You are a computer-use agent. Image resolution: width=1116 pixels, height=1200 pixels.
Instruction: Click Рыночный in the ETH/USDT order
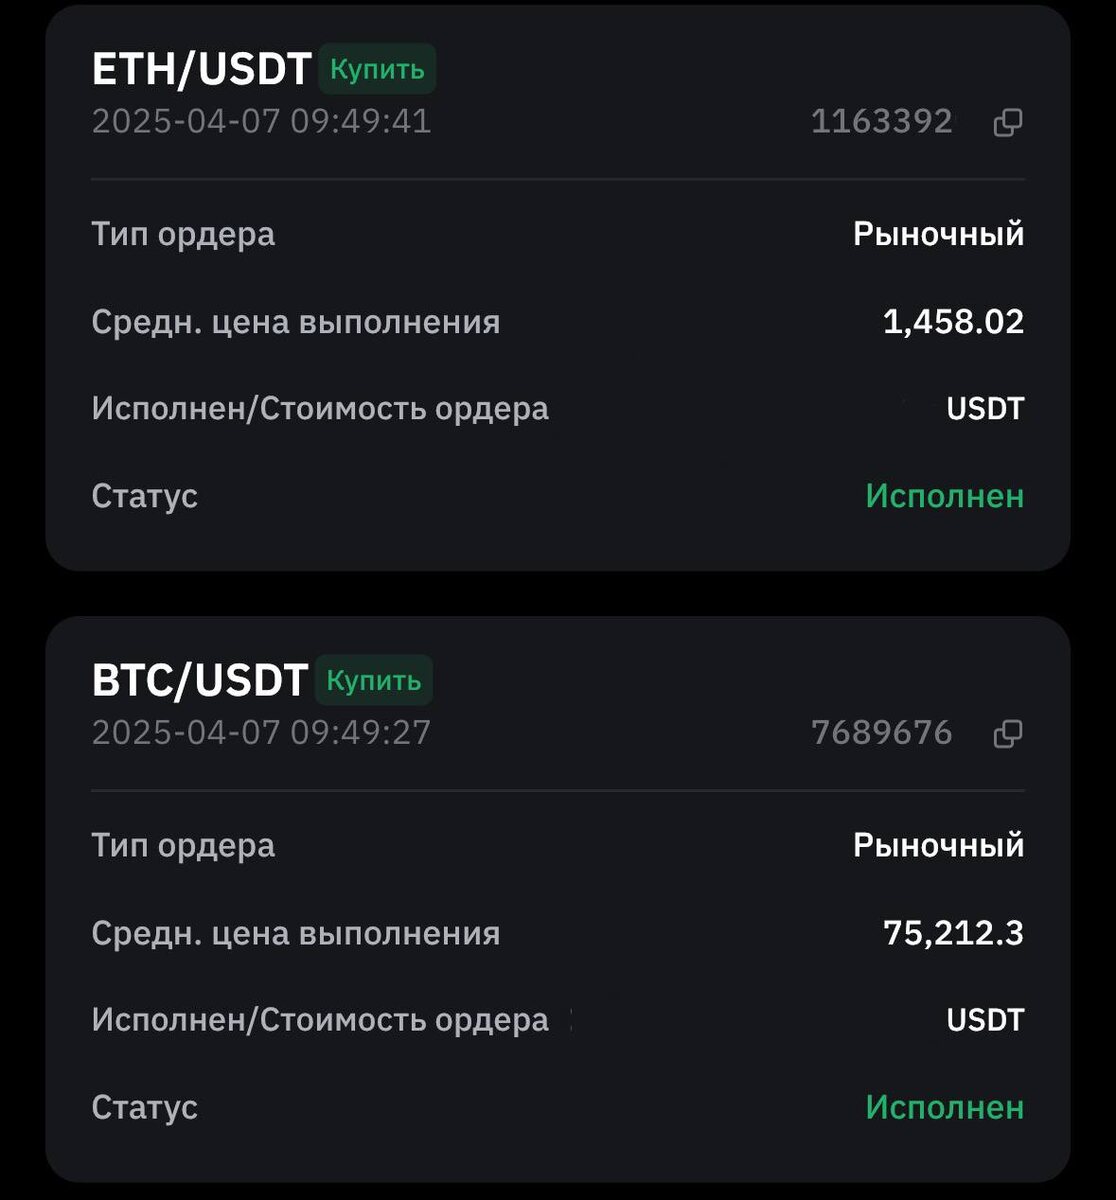938,234
